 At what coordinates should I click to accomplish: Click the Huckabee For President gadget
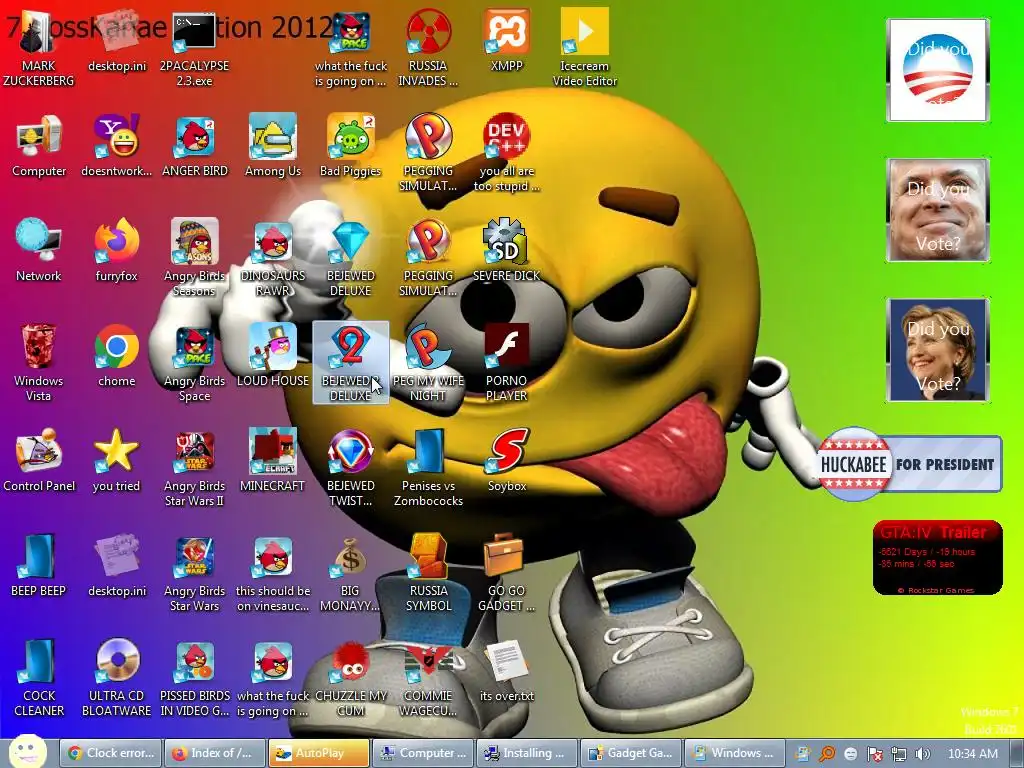pos(910,464)
